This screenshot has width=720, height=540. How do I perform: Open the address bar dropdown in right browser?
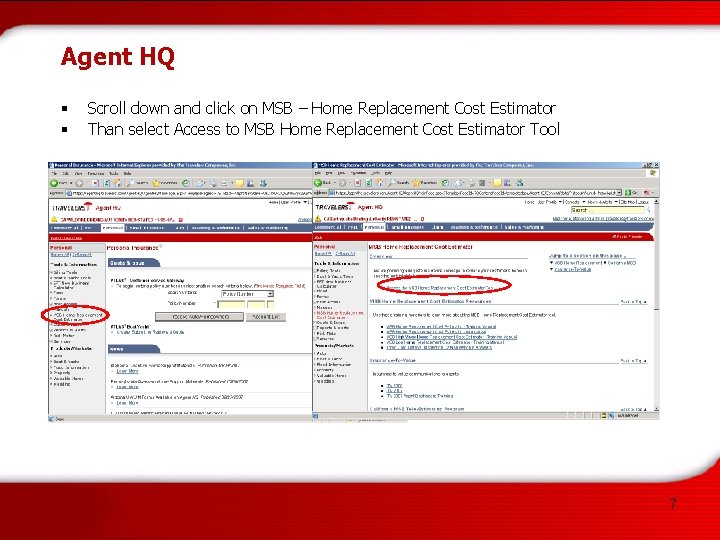pos(619,193)
